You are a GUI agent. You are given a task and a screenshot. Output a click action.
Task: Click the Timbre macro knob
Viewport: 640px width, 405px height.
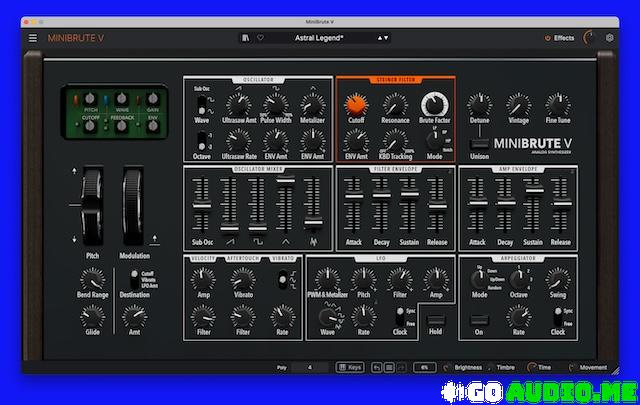pos(490,367)
